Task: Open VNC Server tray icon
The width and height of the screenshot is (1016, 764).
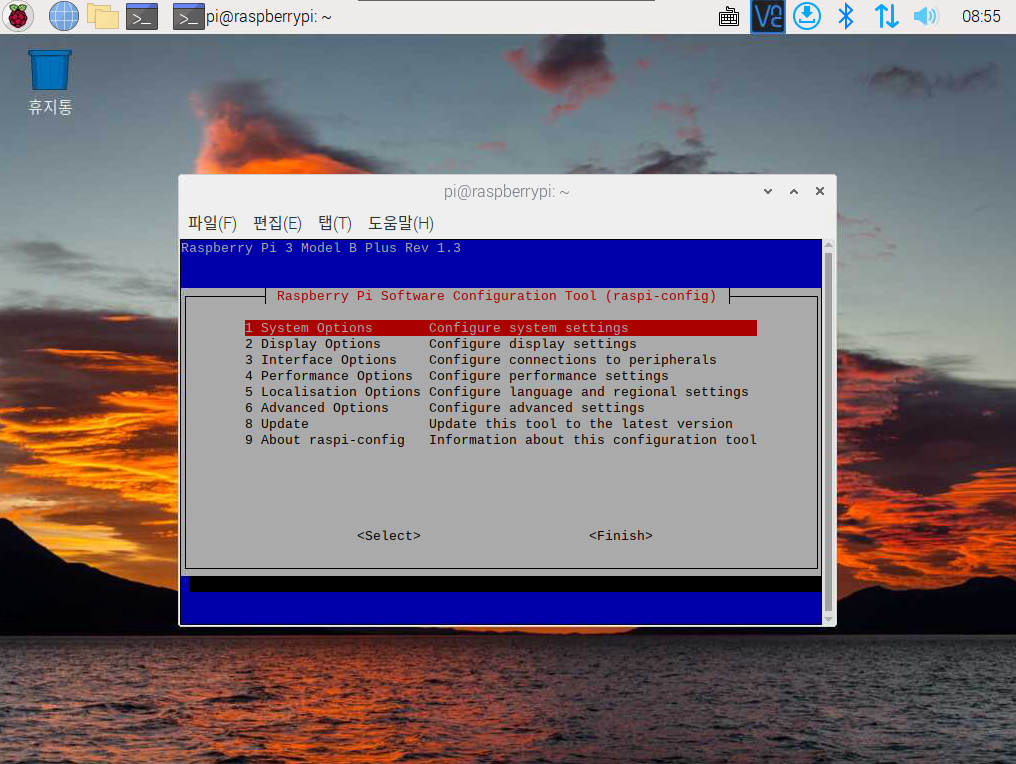Action: (x=768, y=16)
